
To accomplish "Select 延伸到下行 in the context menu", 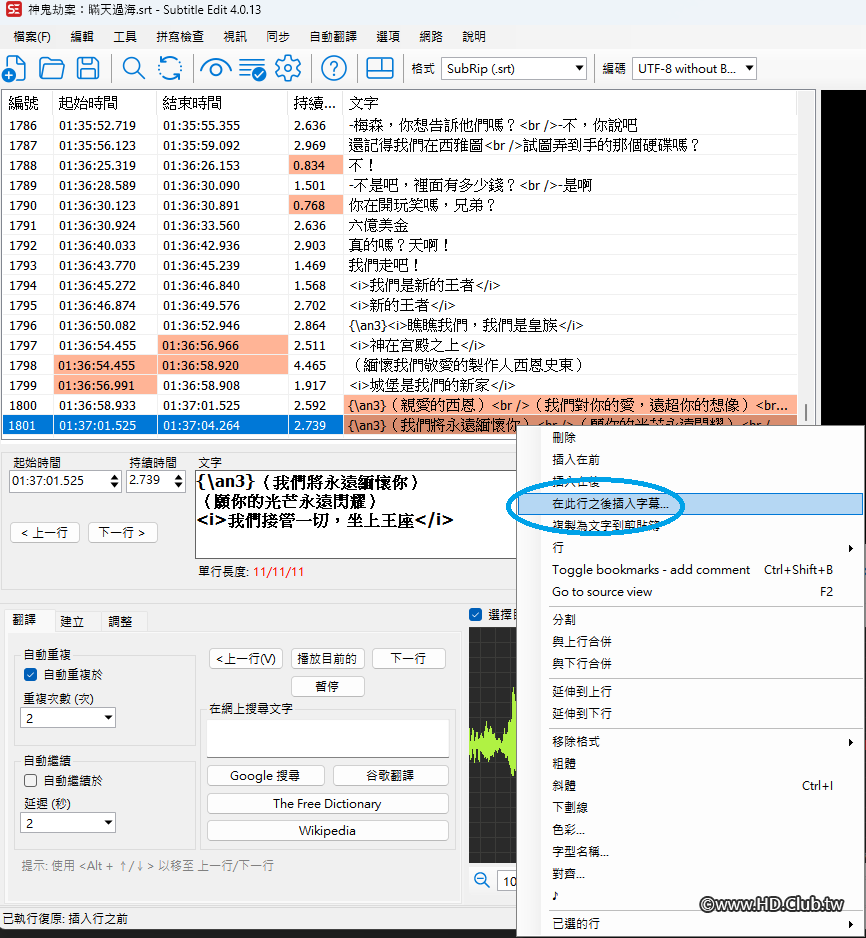I will pos(691,714).
